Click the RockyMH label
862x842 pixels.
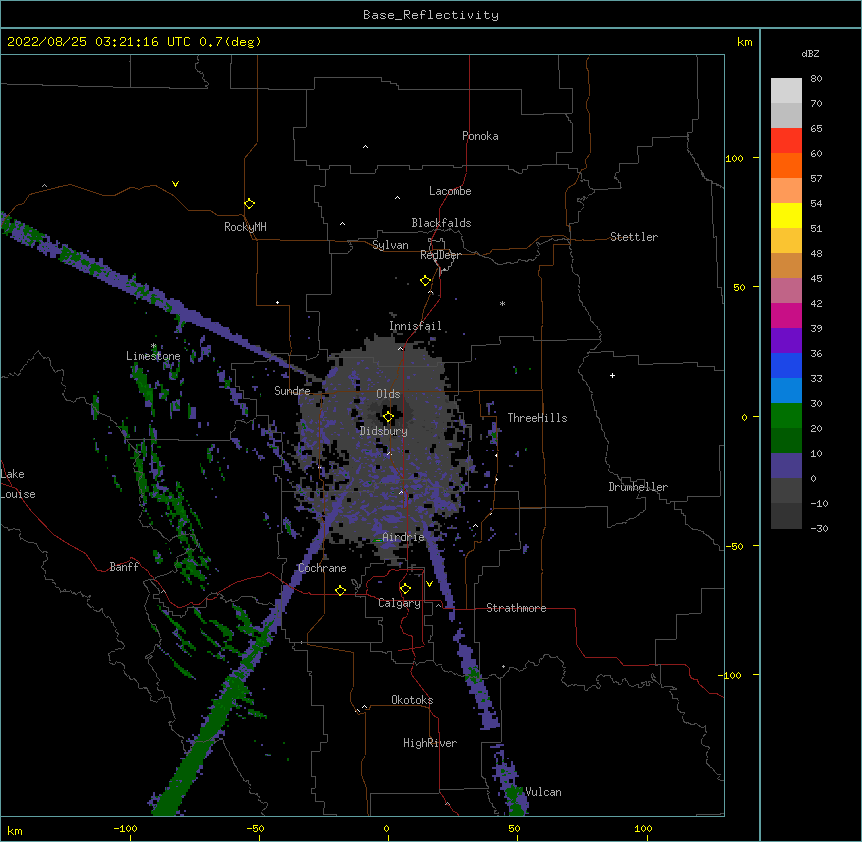[x=245, y=226]
